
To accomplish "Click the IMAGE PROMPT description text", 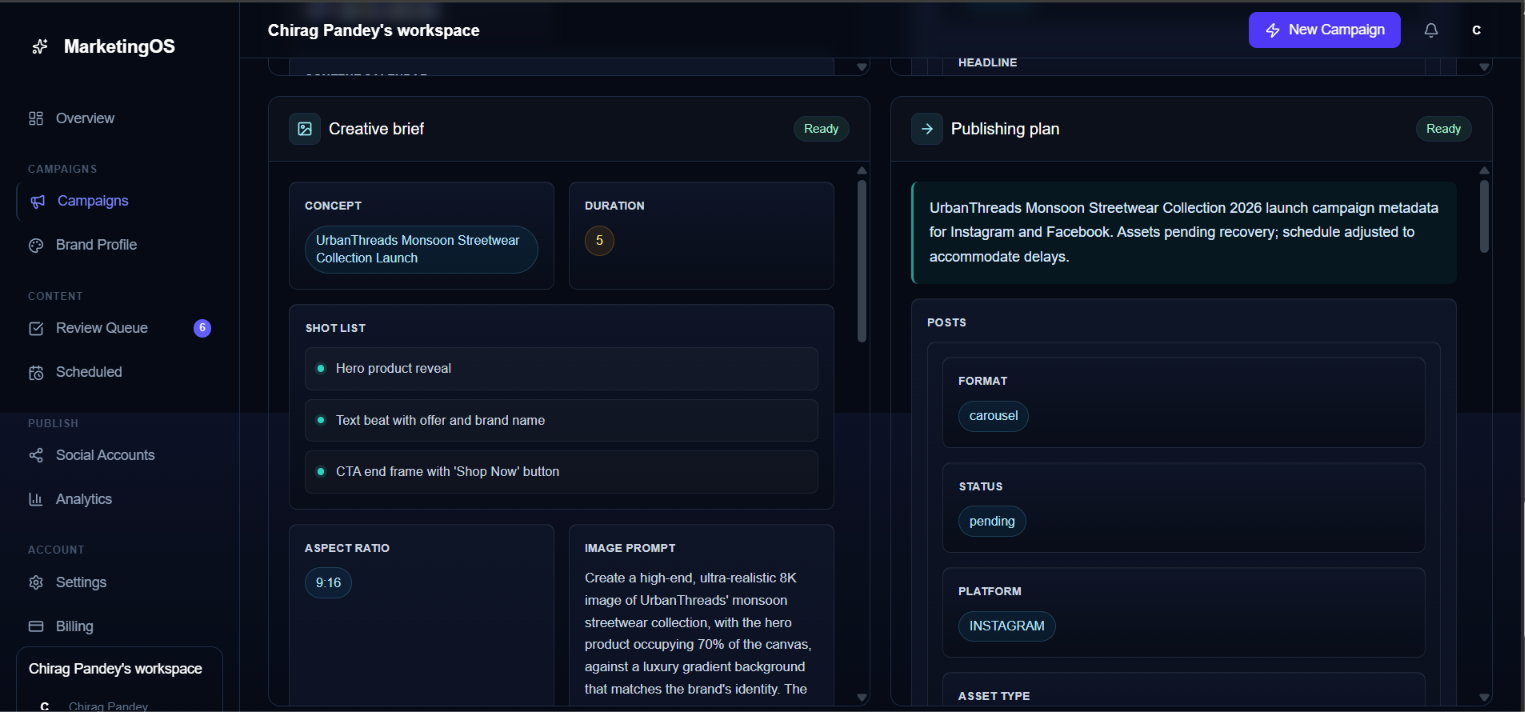I will coord(697,634).
